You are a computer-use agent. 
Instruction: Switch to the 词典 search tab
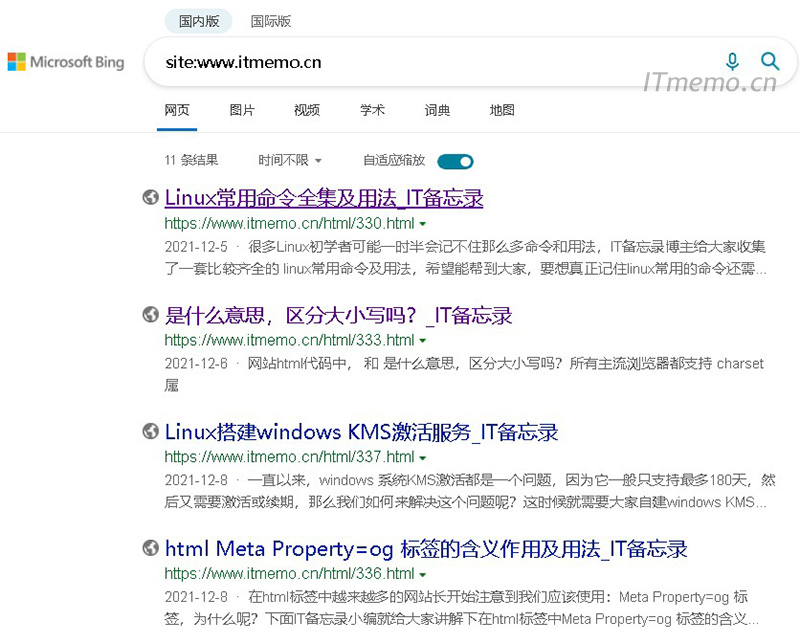(x=437, y=110)
